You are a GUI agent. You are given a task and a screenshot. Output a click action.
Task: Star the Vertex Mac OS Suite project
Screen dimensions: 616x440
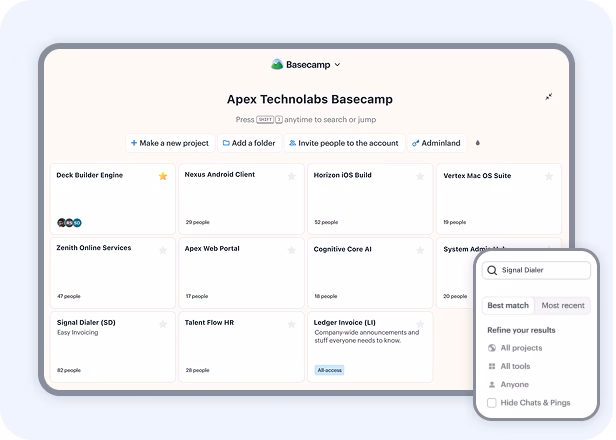tap(549, 176)
